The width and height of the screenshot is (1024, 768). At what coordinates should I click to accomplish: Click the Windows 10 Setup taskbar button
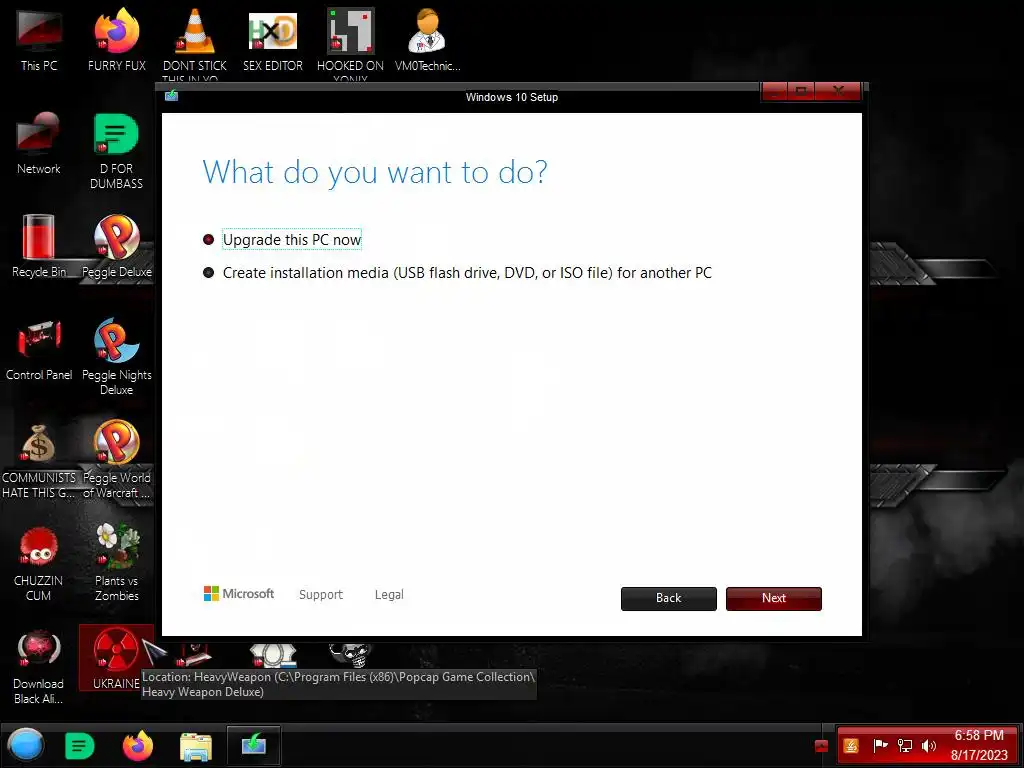[x=254, y=745]
